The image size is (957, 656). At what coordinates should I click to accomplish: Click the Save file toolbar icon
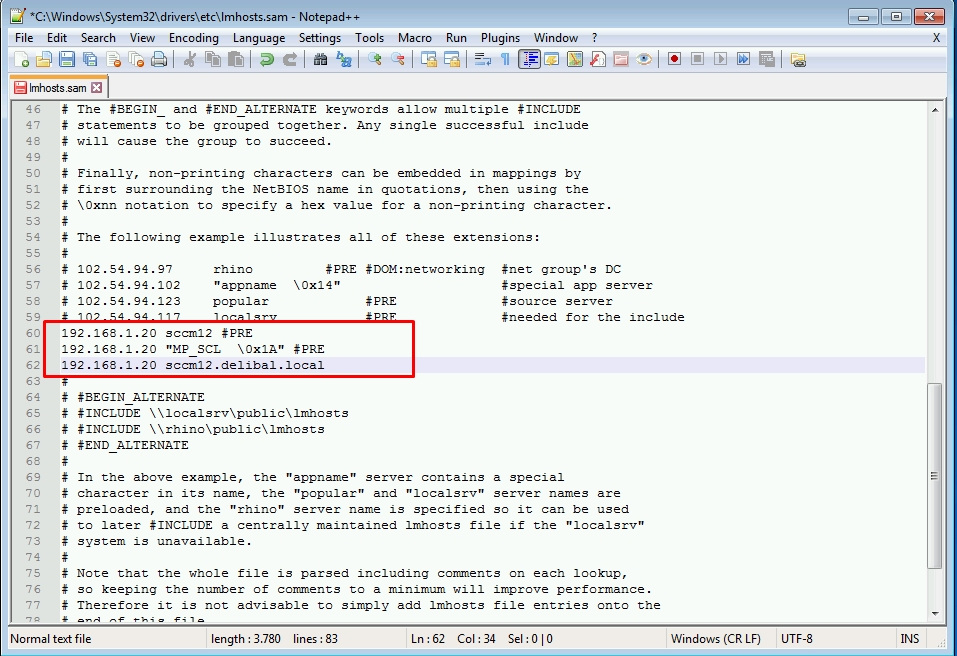(x=68, y=60)
